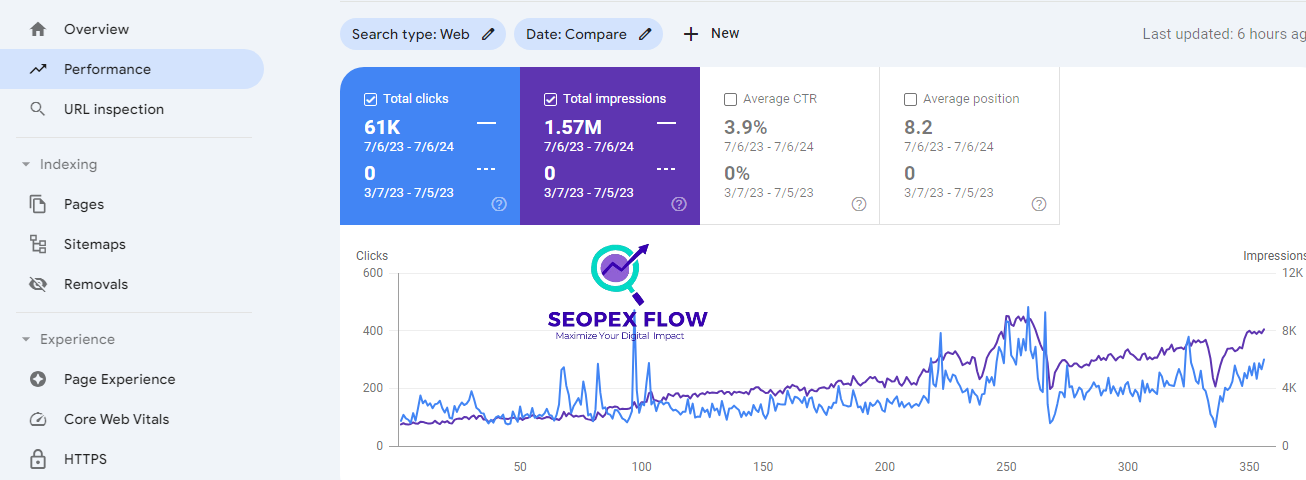
Task: Click 3/7/23 - 7/5/23 range on Total clicks card
Action: tap(409, 193)
